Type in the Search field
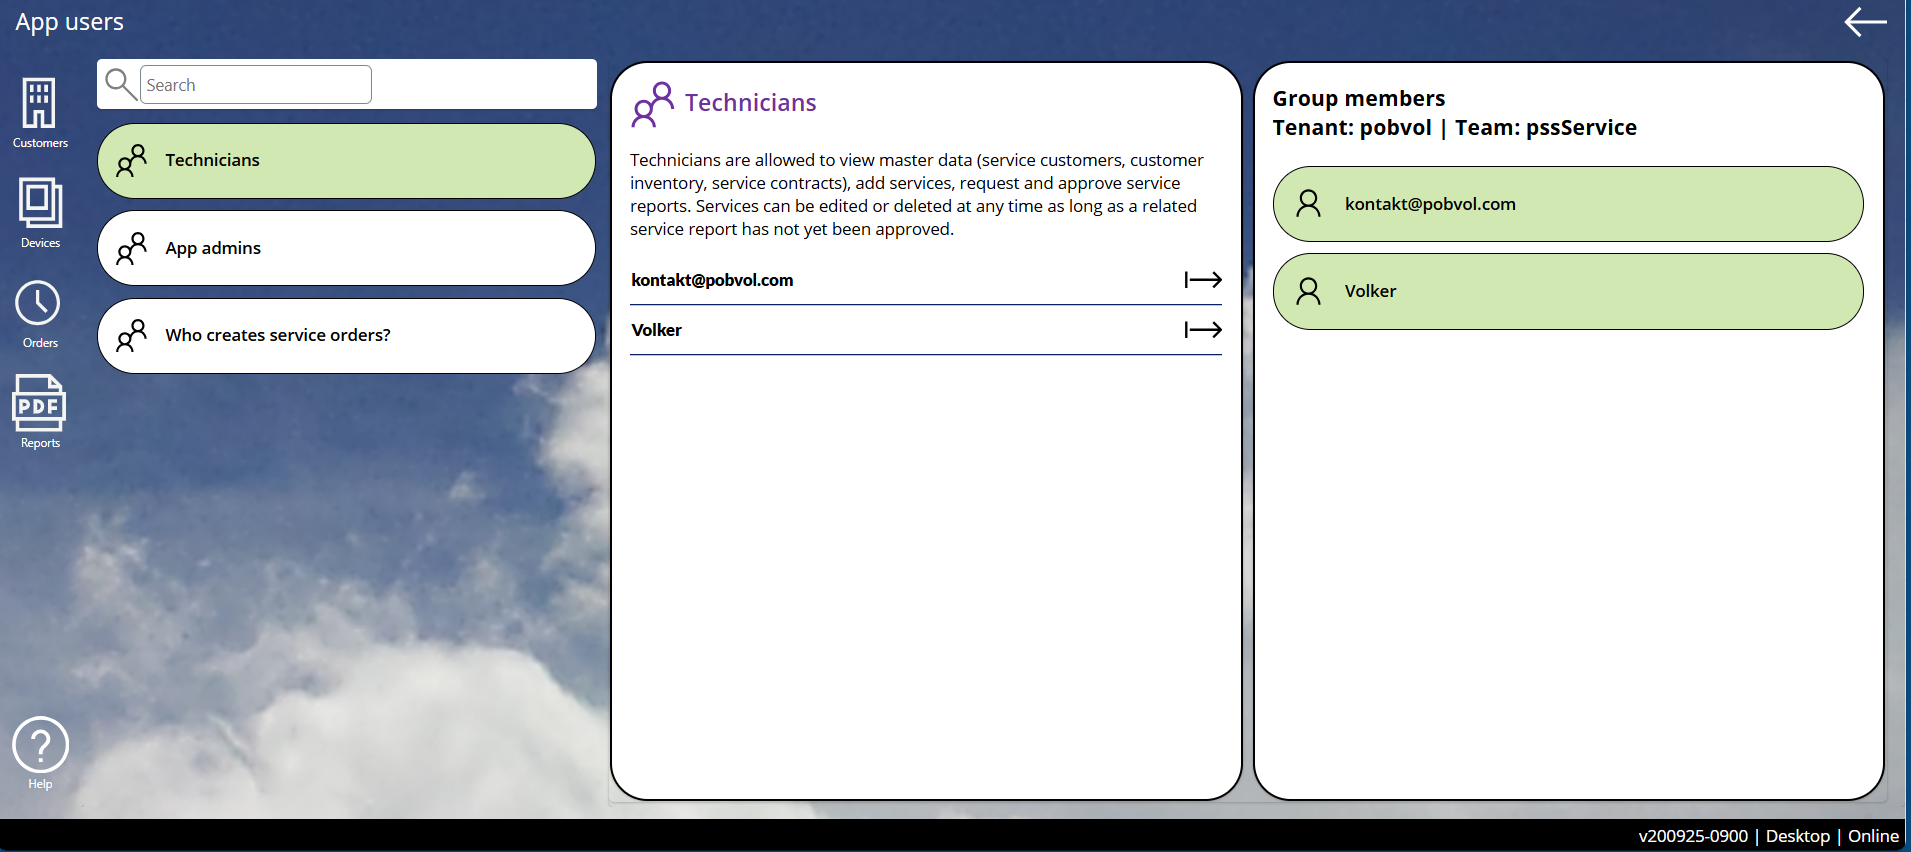The height and width of the screenshot is (852, 1911). [256, 85]
